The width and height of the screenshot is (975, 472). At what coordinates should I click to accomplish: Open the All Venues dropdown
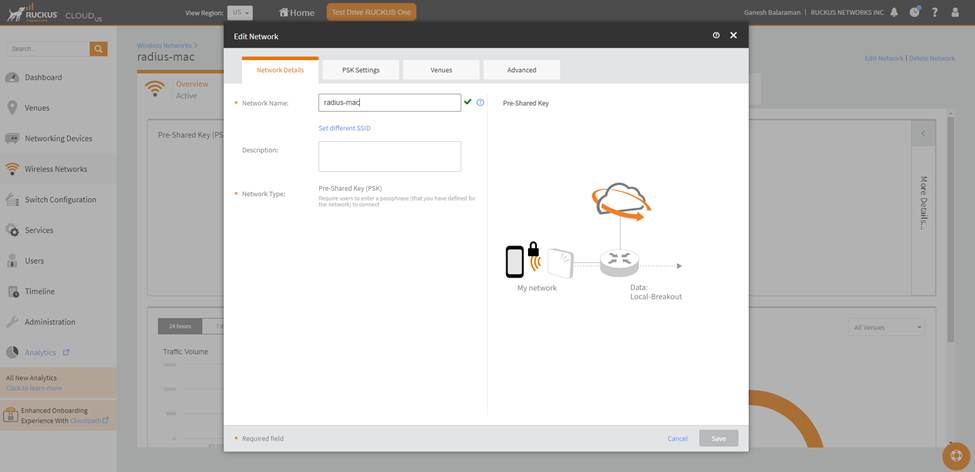click(x=887, y=327)
